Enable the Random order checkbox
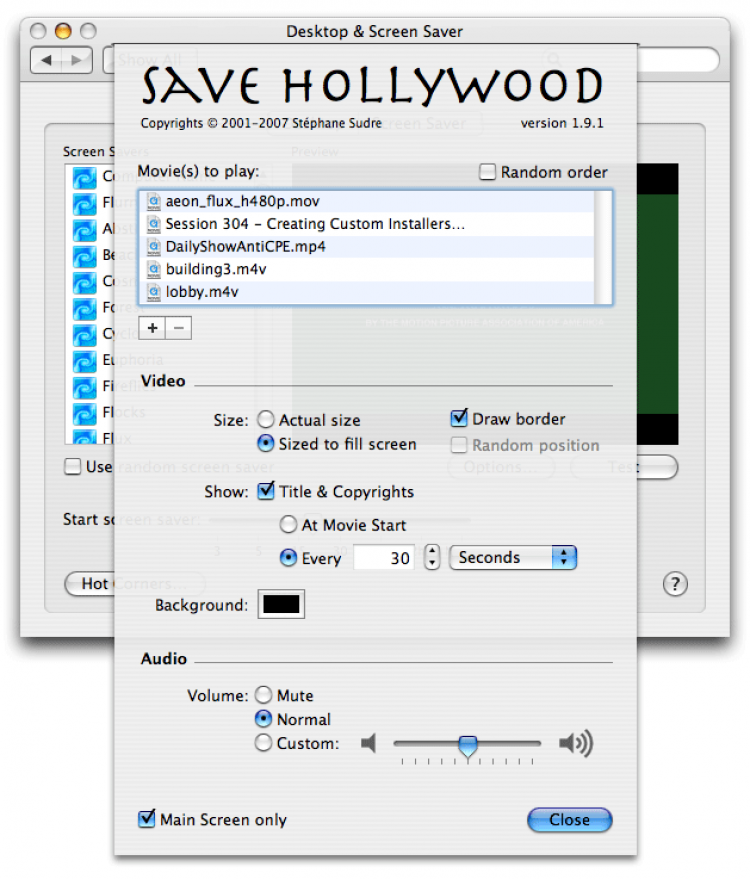The width and height of the screenshot is (750, 879). [x=487, y=172]
